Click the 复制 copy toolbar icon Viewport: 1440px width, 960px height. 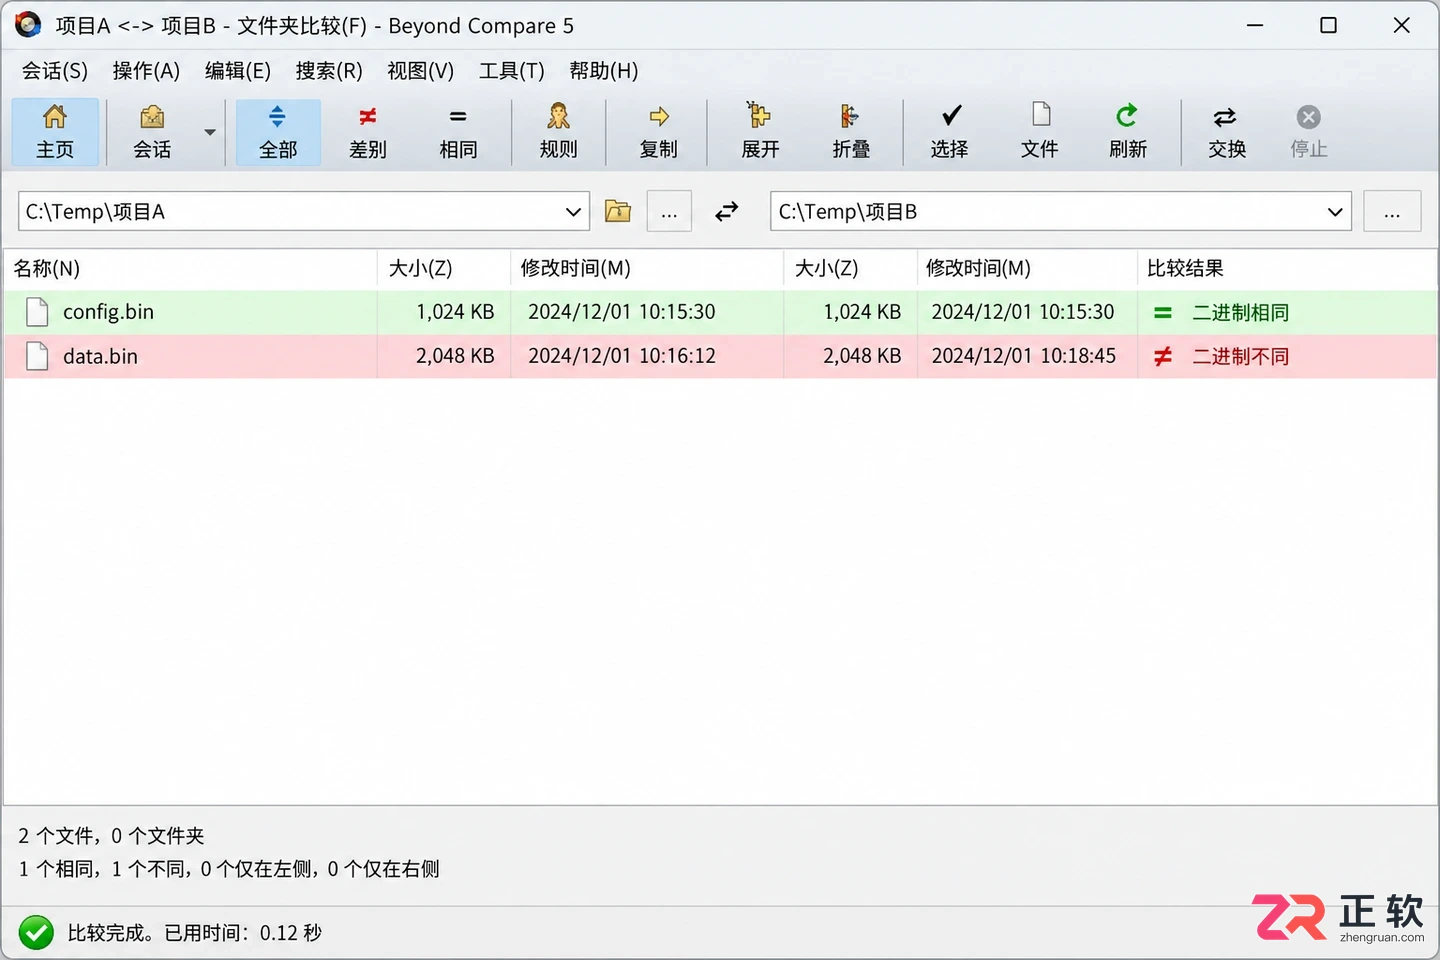point(659,117)
